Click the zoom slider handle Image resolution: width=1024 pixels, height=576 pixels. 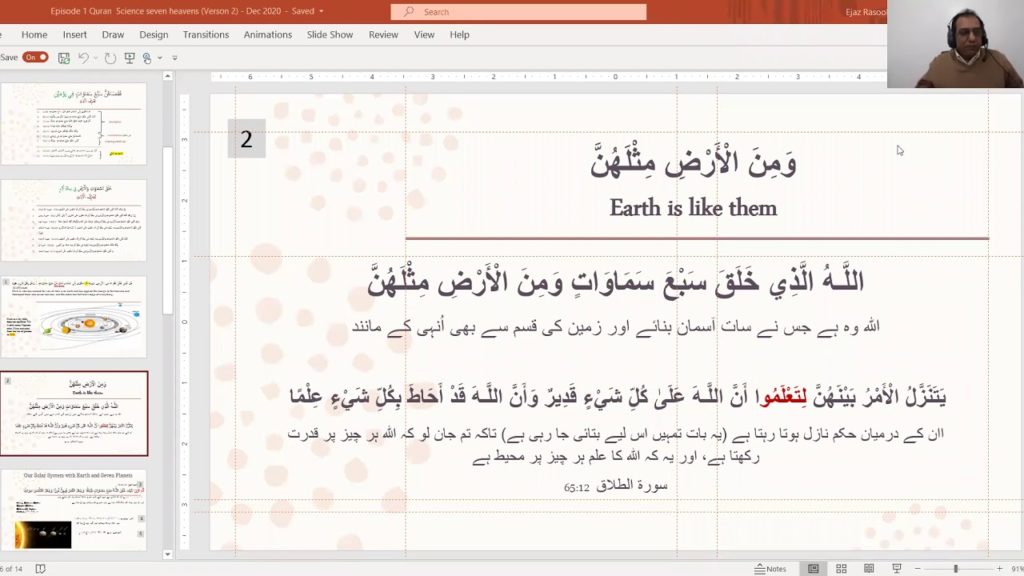tap(955, 569)
